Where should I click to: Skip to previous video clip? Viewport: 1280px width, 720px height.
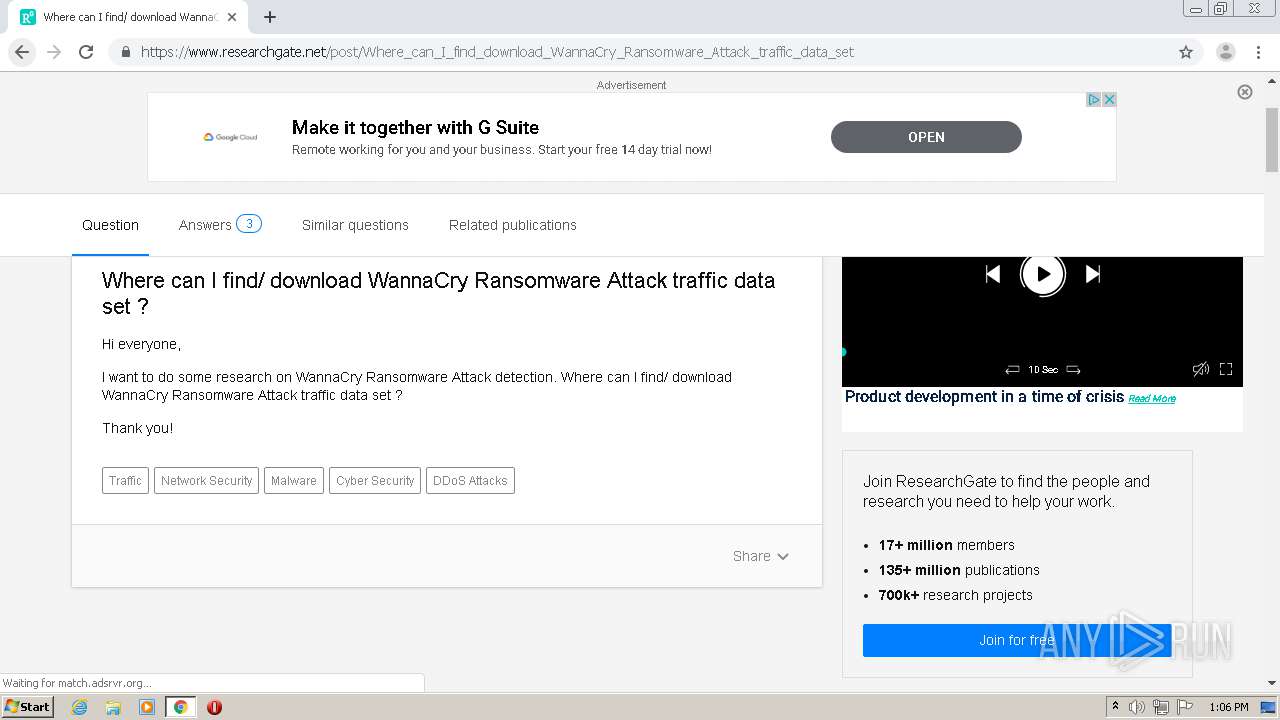tap(993, 274)
